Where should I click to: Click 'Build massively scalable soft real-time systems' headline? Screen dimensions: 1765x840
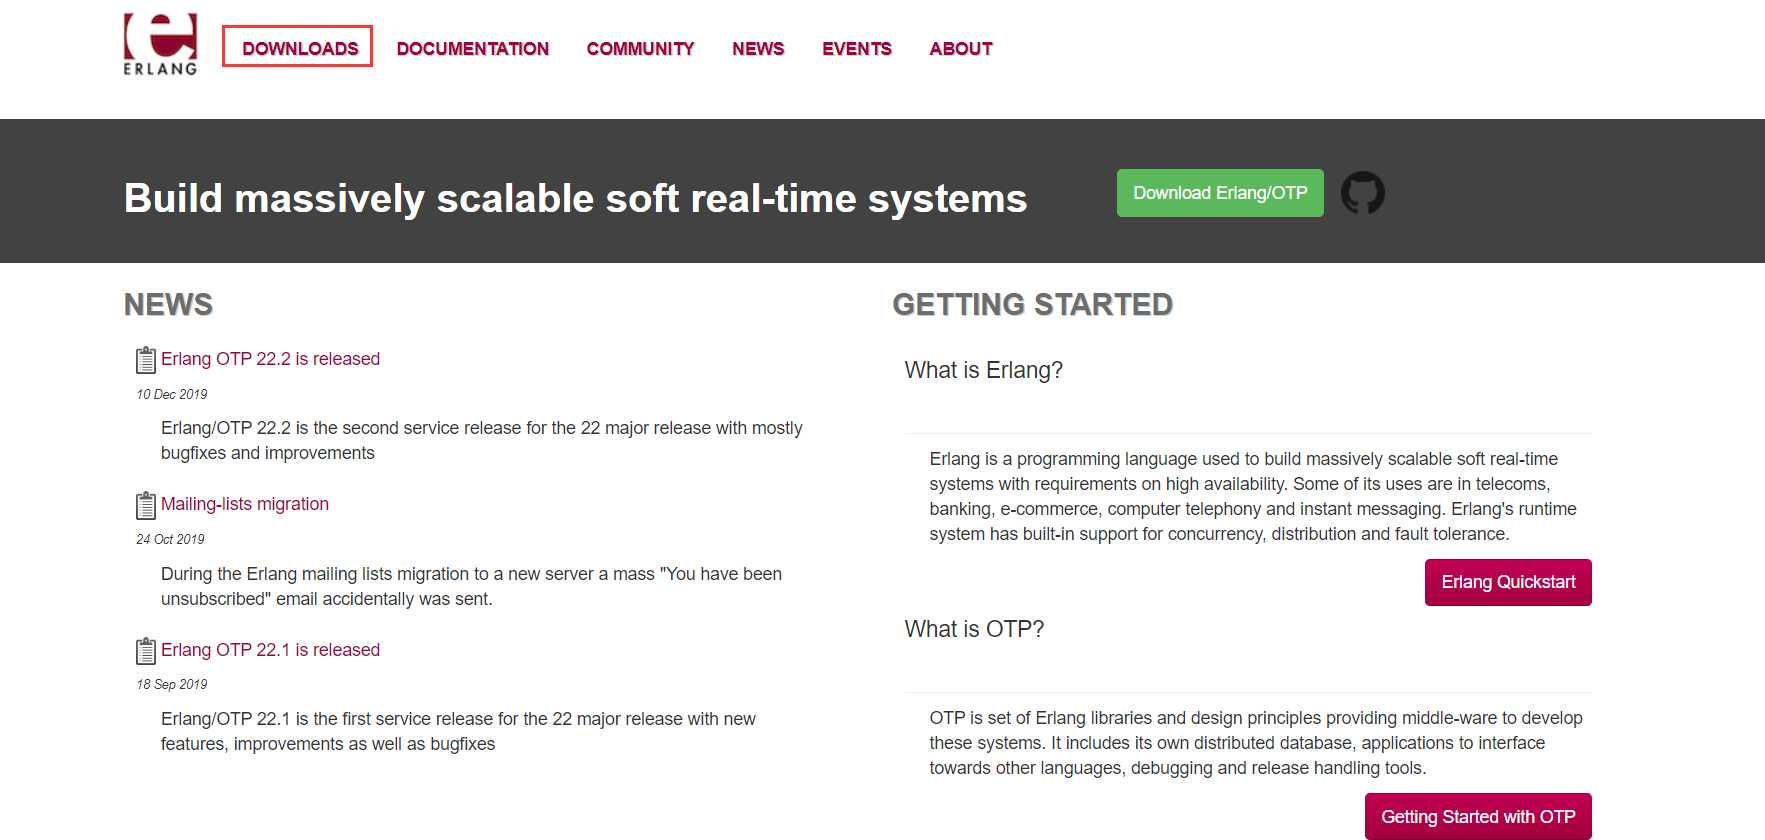[575, 198]
